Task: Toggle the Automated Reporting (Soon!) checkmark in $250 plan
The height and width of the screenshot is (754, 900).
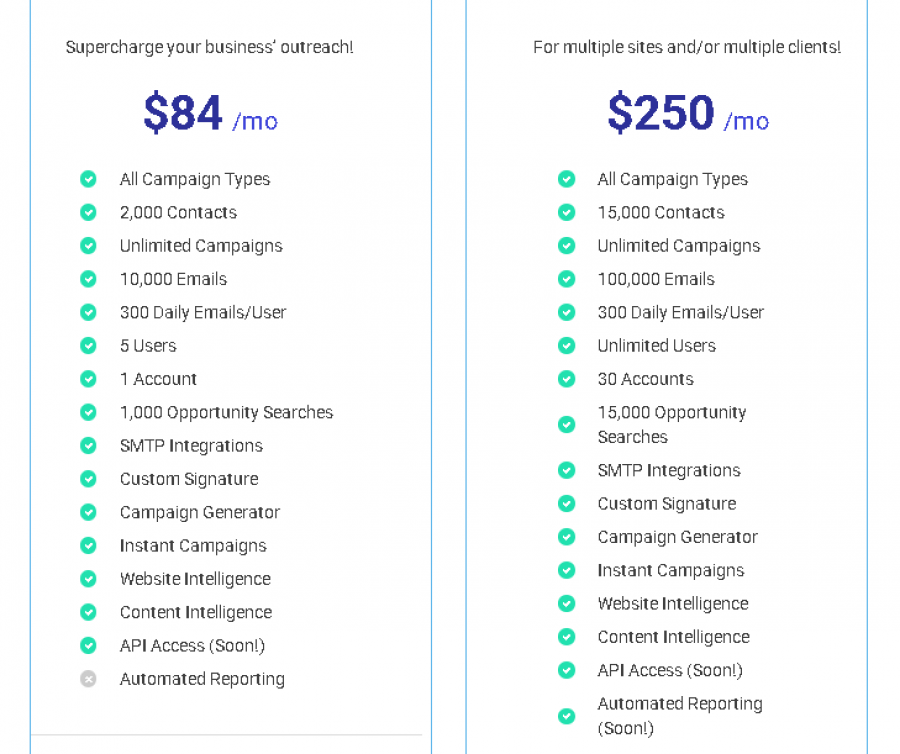Action: (566, 716)
